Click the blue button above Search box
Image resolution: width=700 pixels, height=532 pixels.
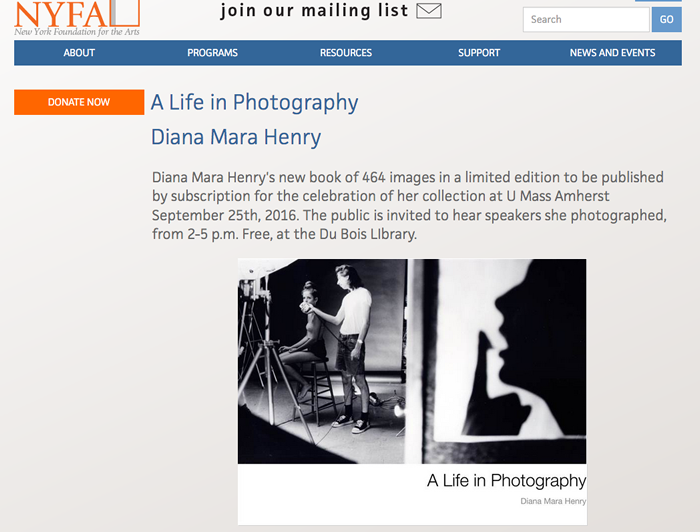[x=658, y=1]
